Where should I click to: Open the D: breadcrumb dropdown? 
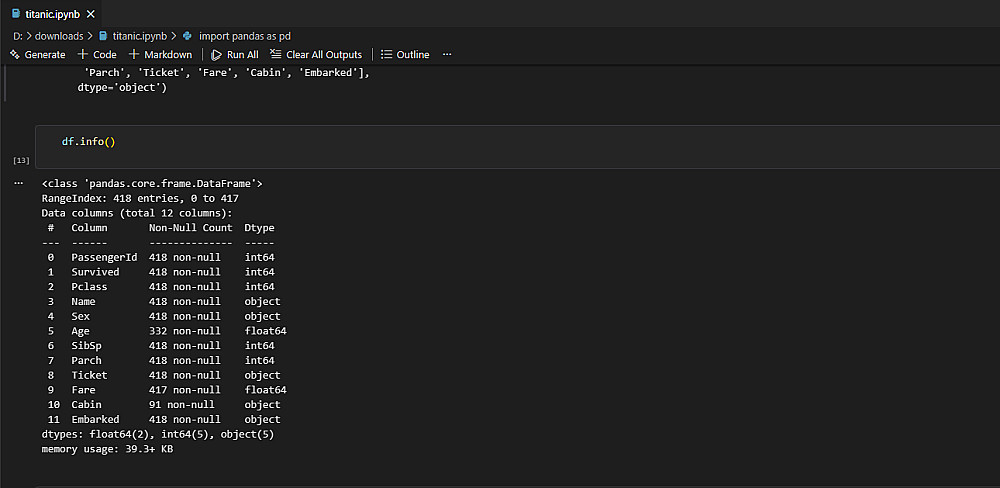coord(18,35)
